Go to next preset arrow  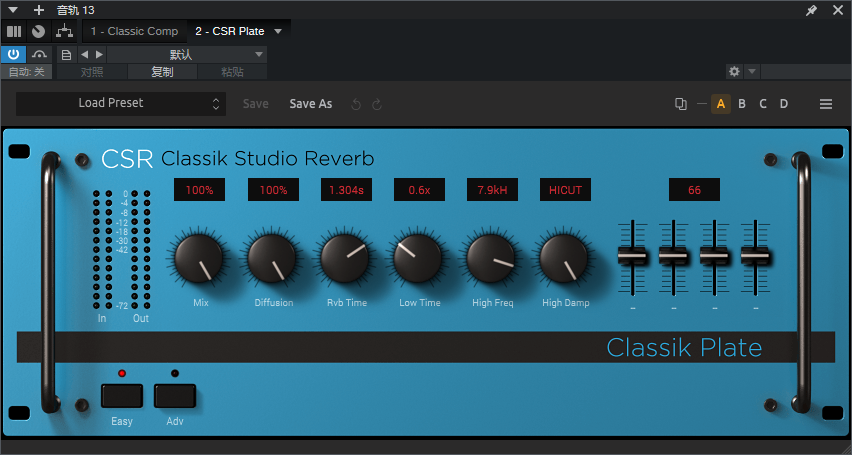coord(99,54)
